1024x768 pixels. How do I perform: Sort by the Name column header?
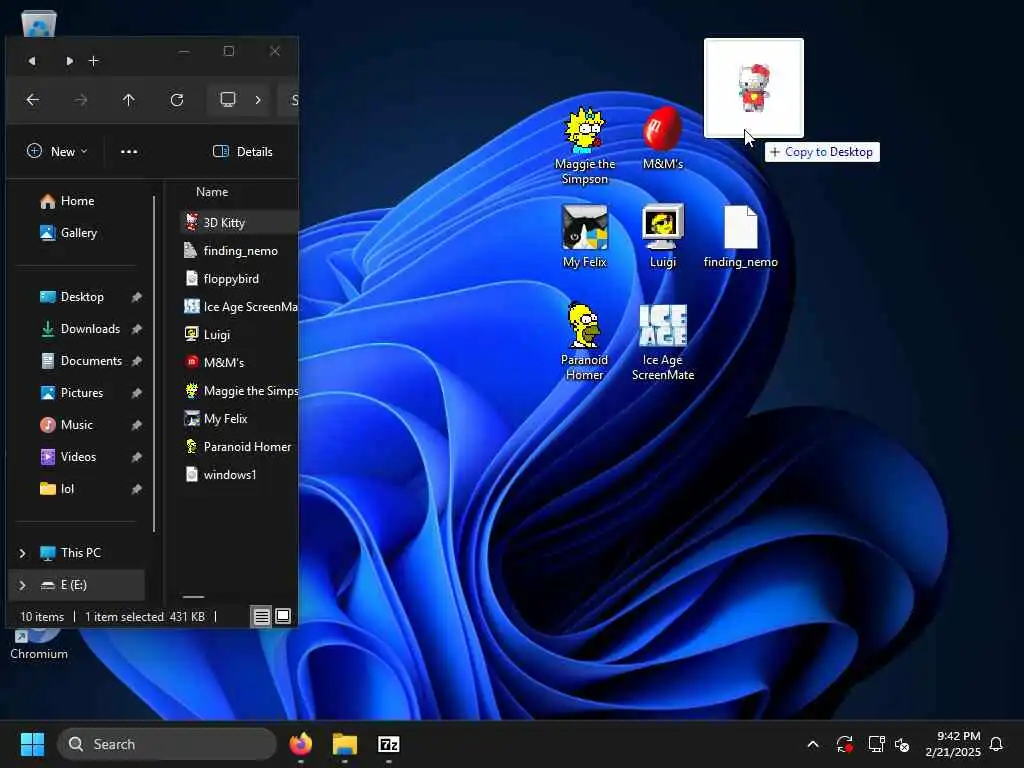click(212, 192)
